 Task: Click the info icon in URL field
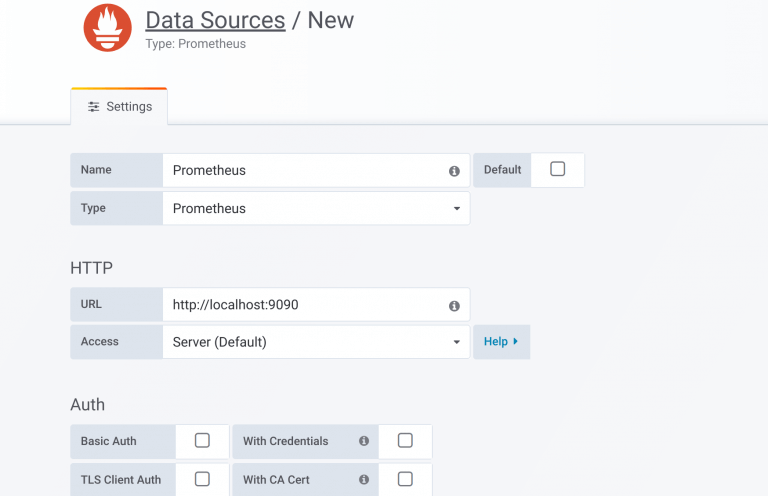(x=454, y=306)
